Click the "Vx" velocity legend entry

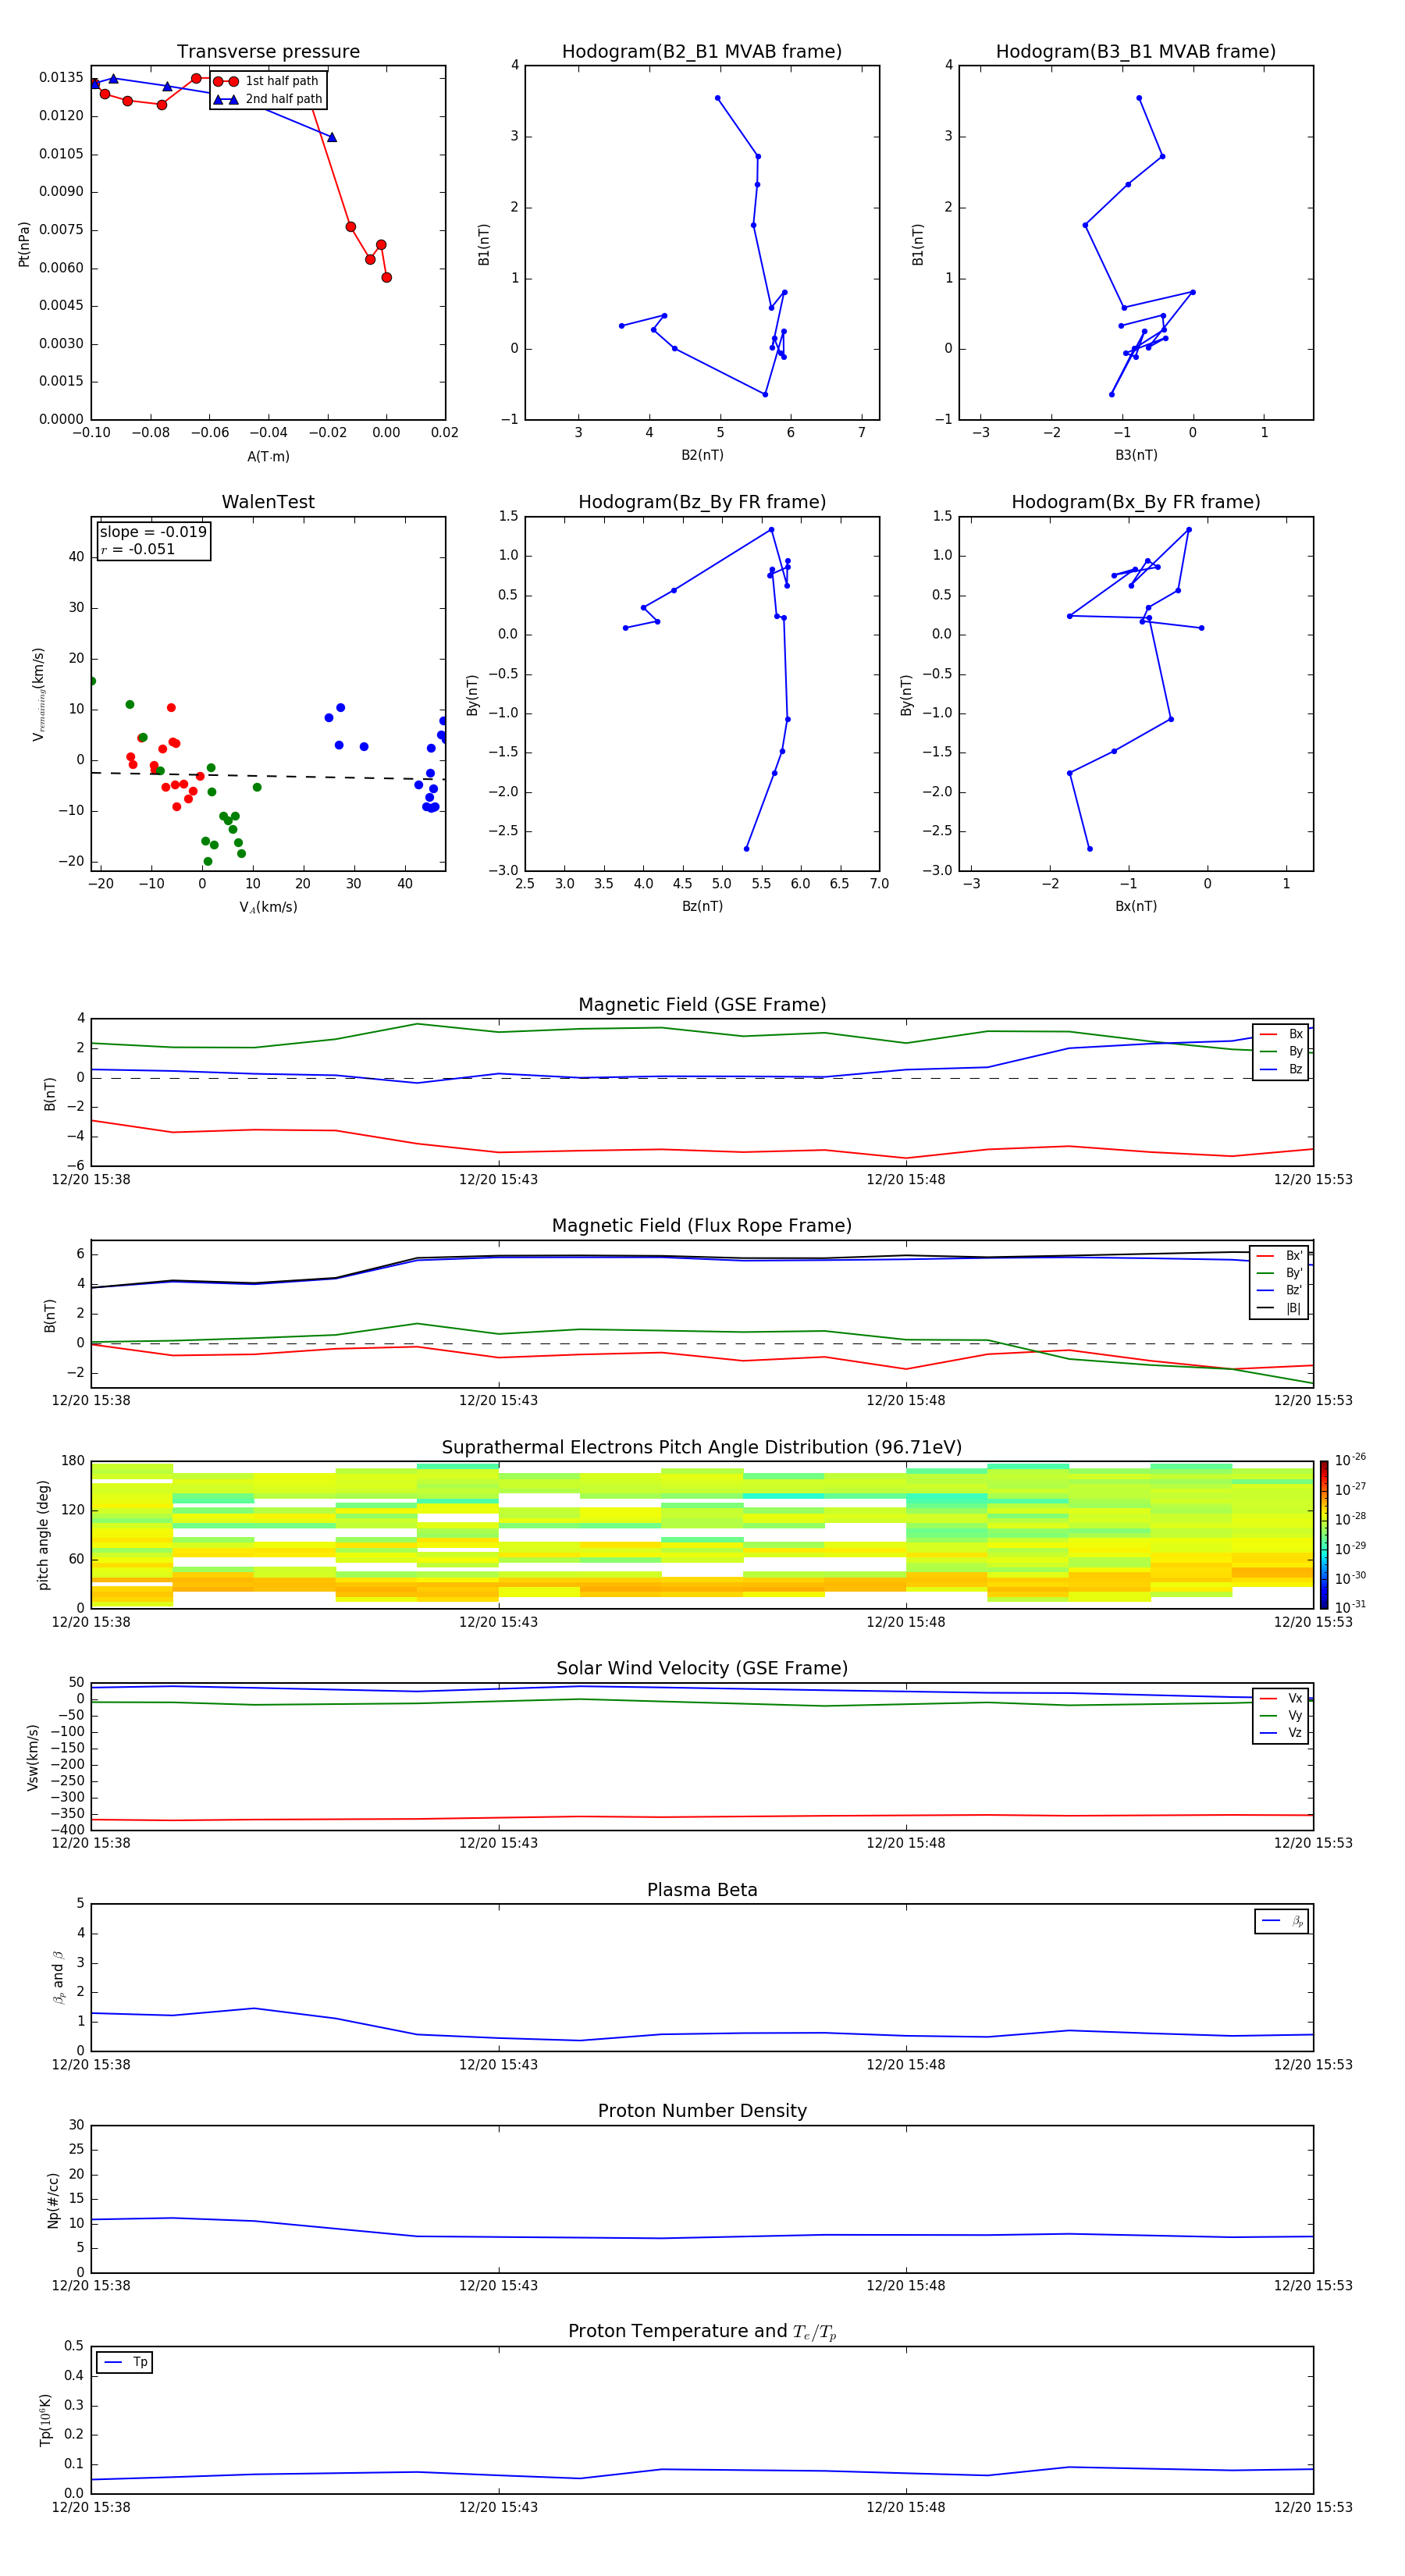coord(1281,1699)
